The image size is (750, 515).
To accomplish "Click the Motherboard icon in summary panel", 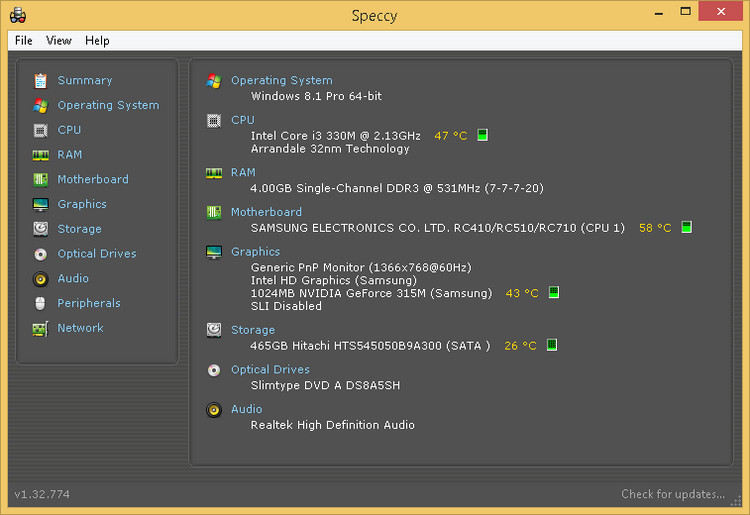I will [214, 212].
